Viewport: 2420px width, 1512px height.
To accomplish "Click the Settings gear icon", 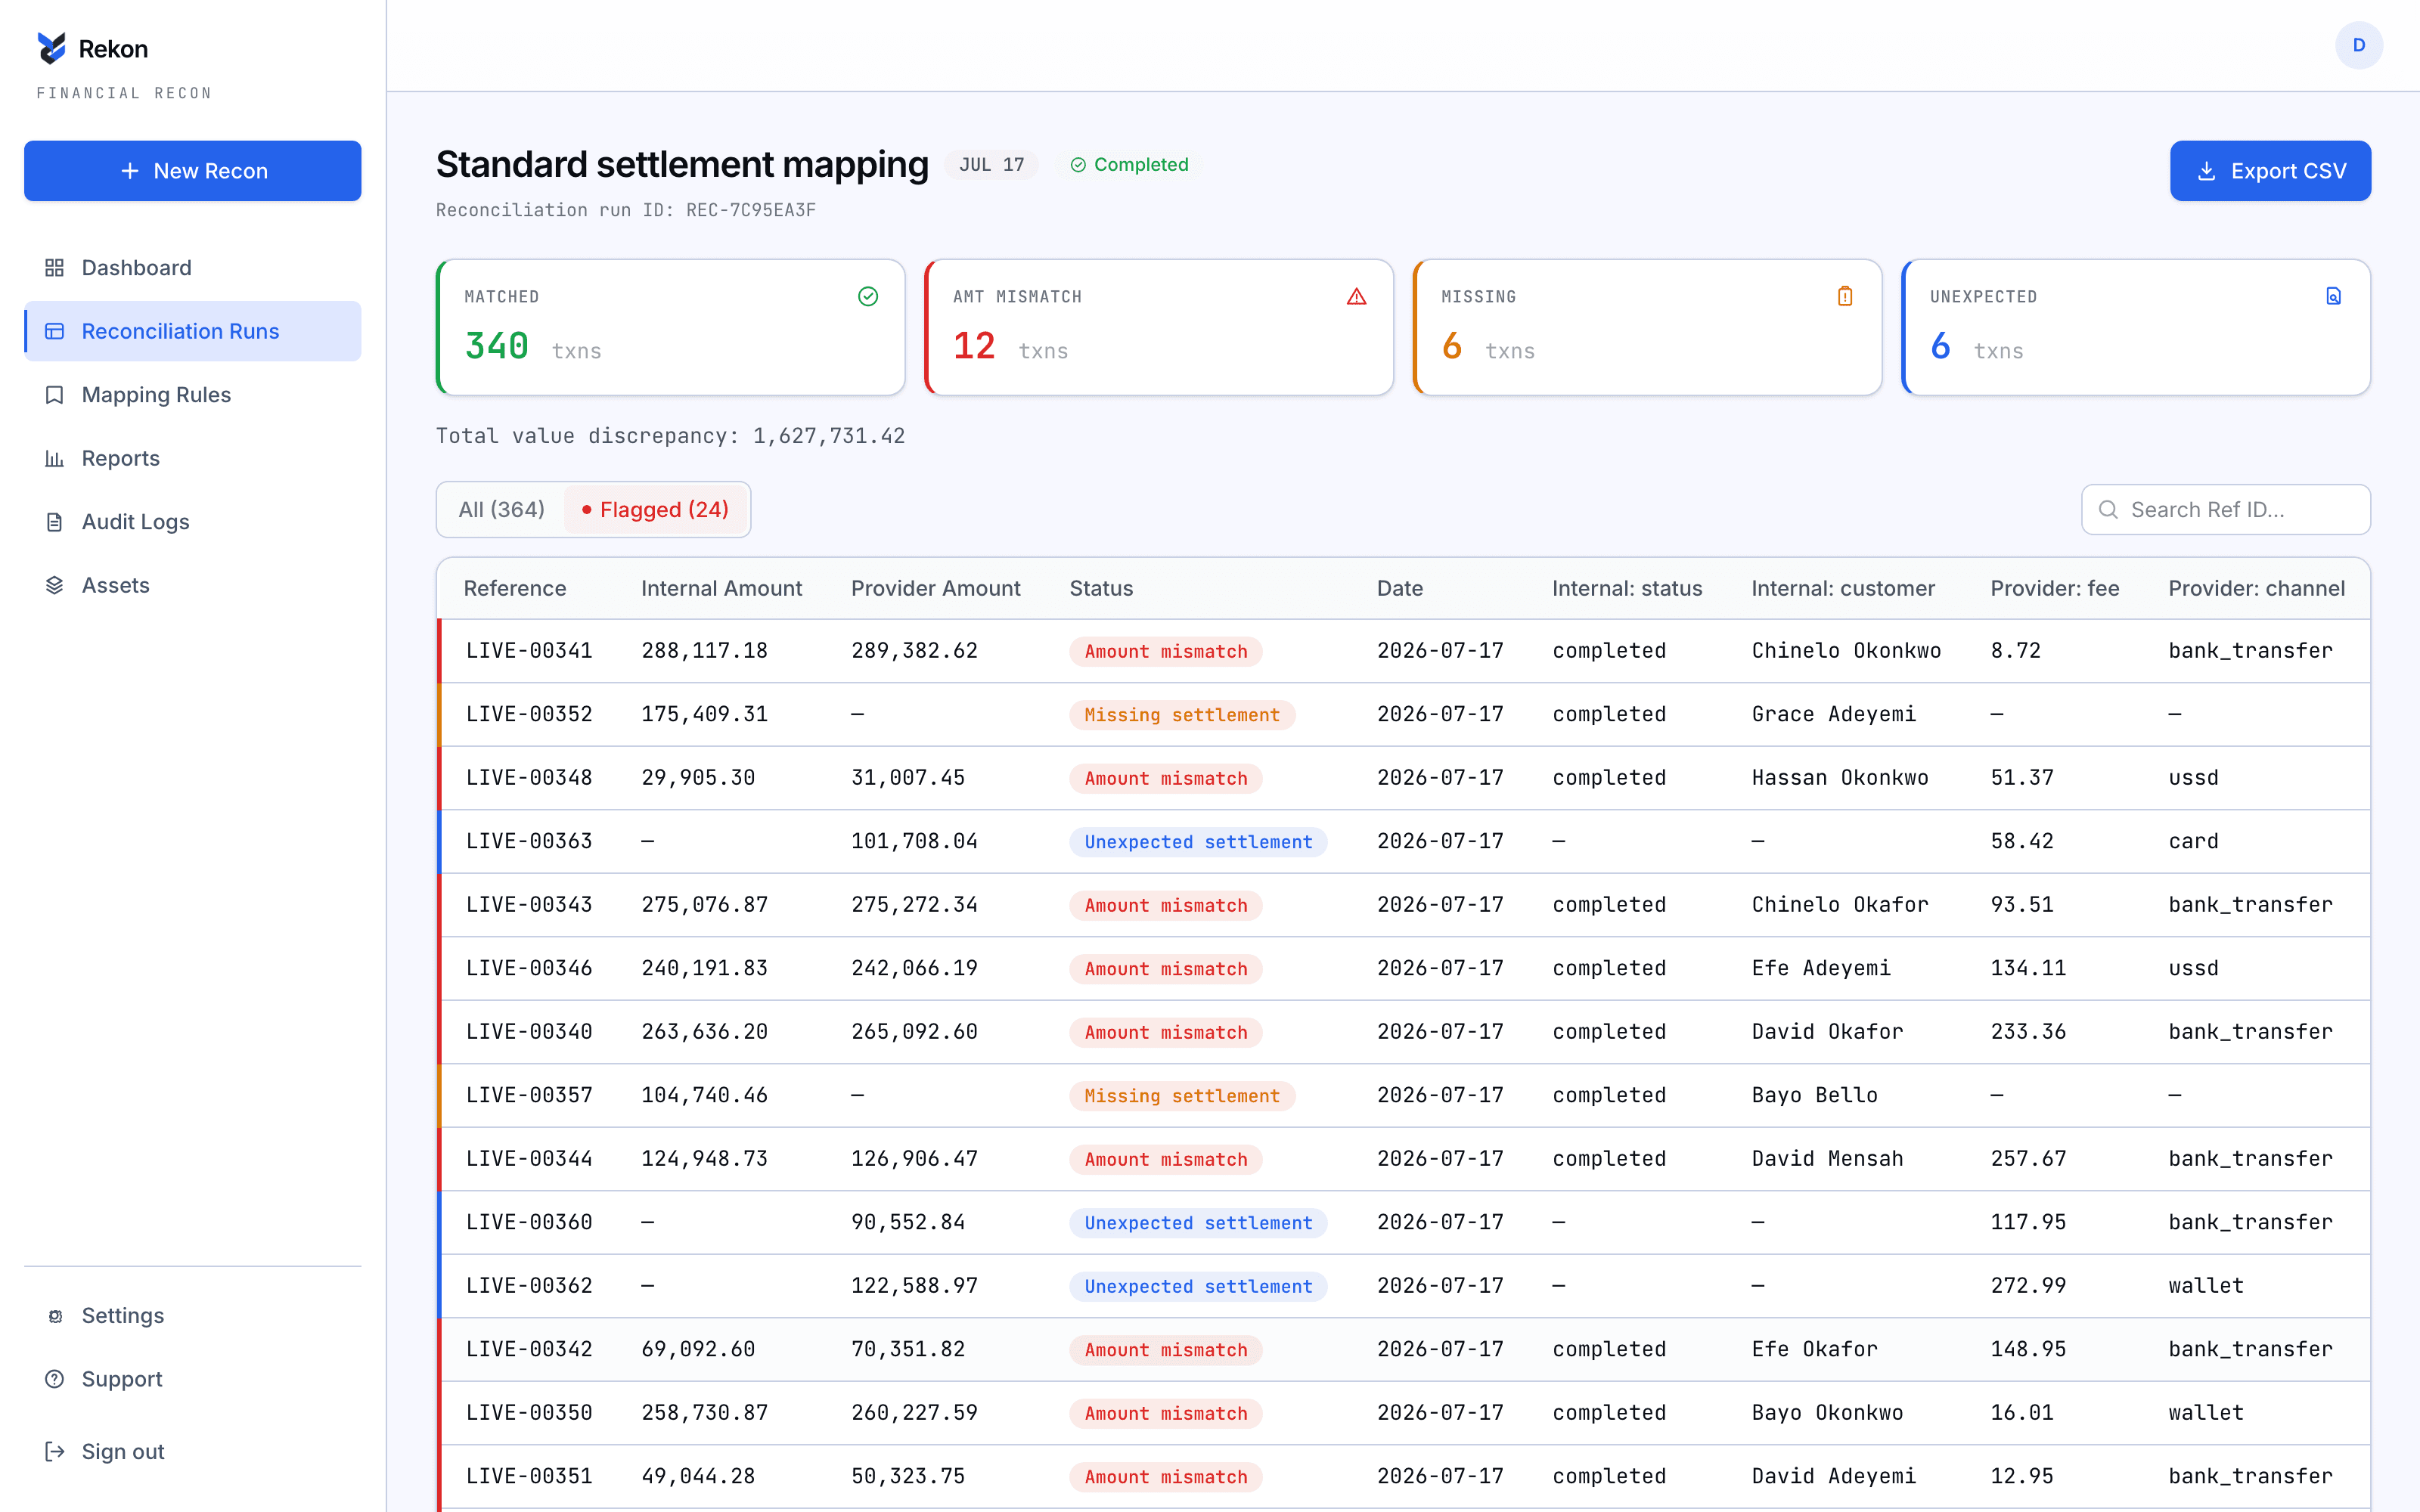I will pyautogui.click(x=55, y=1316).
